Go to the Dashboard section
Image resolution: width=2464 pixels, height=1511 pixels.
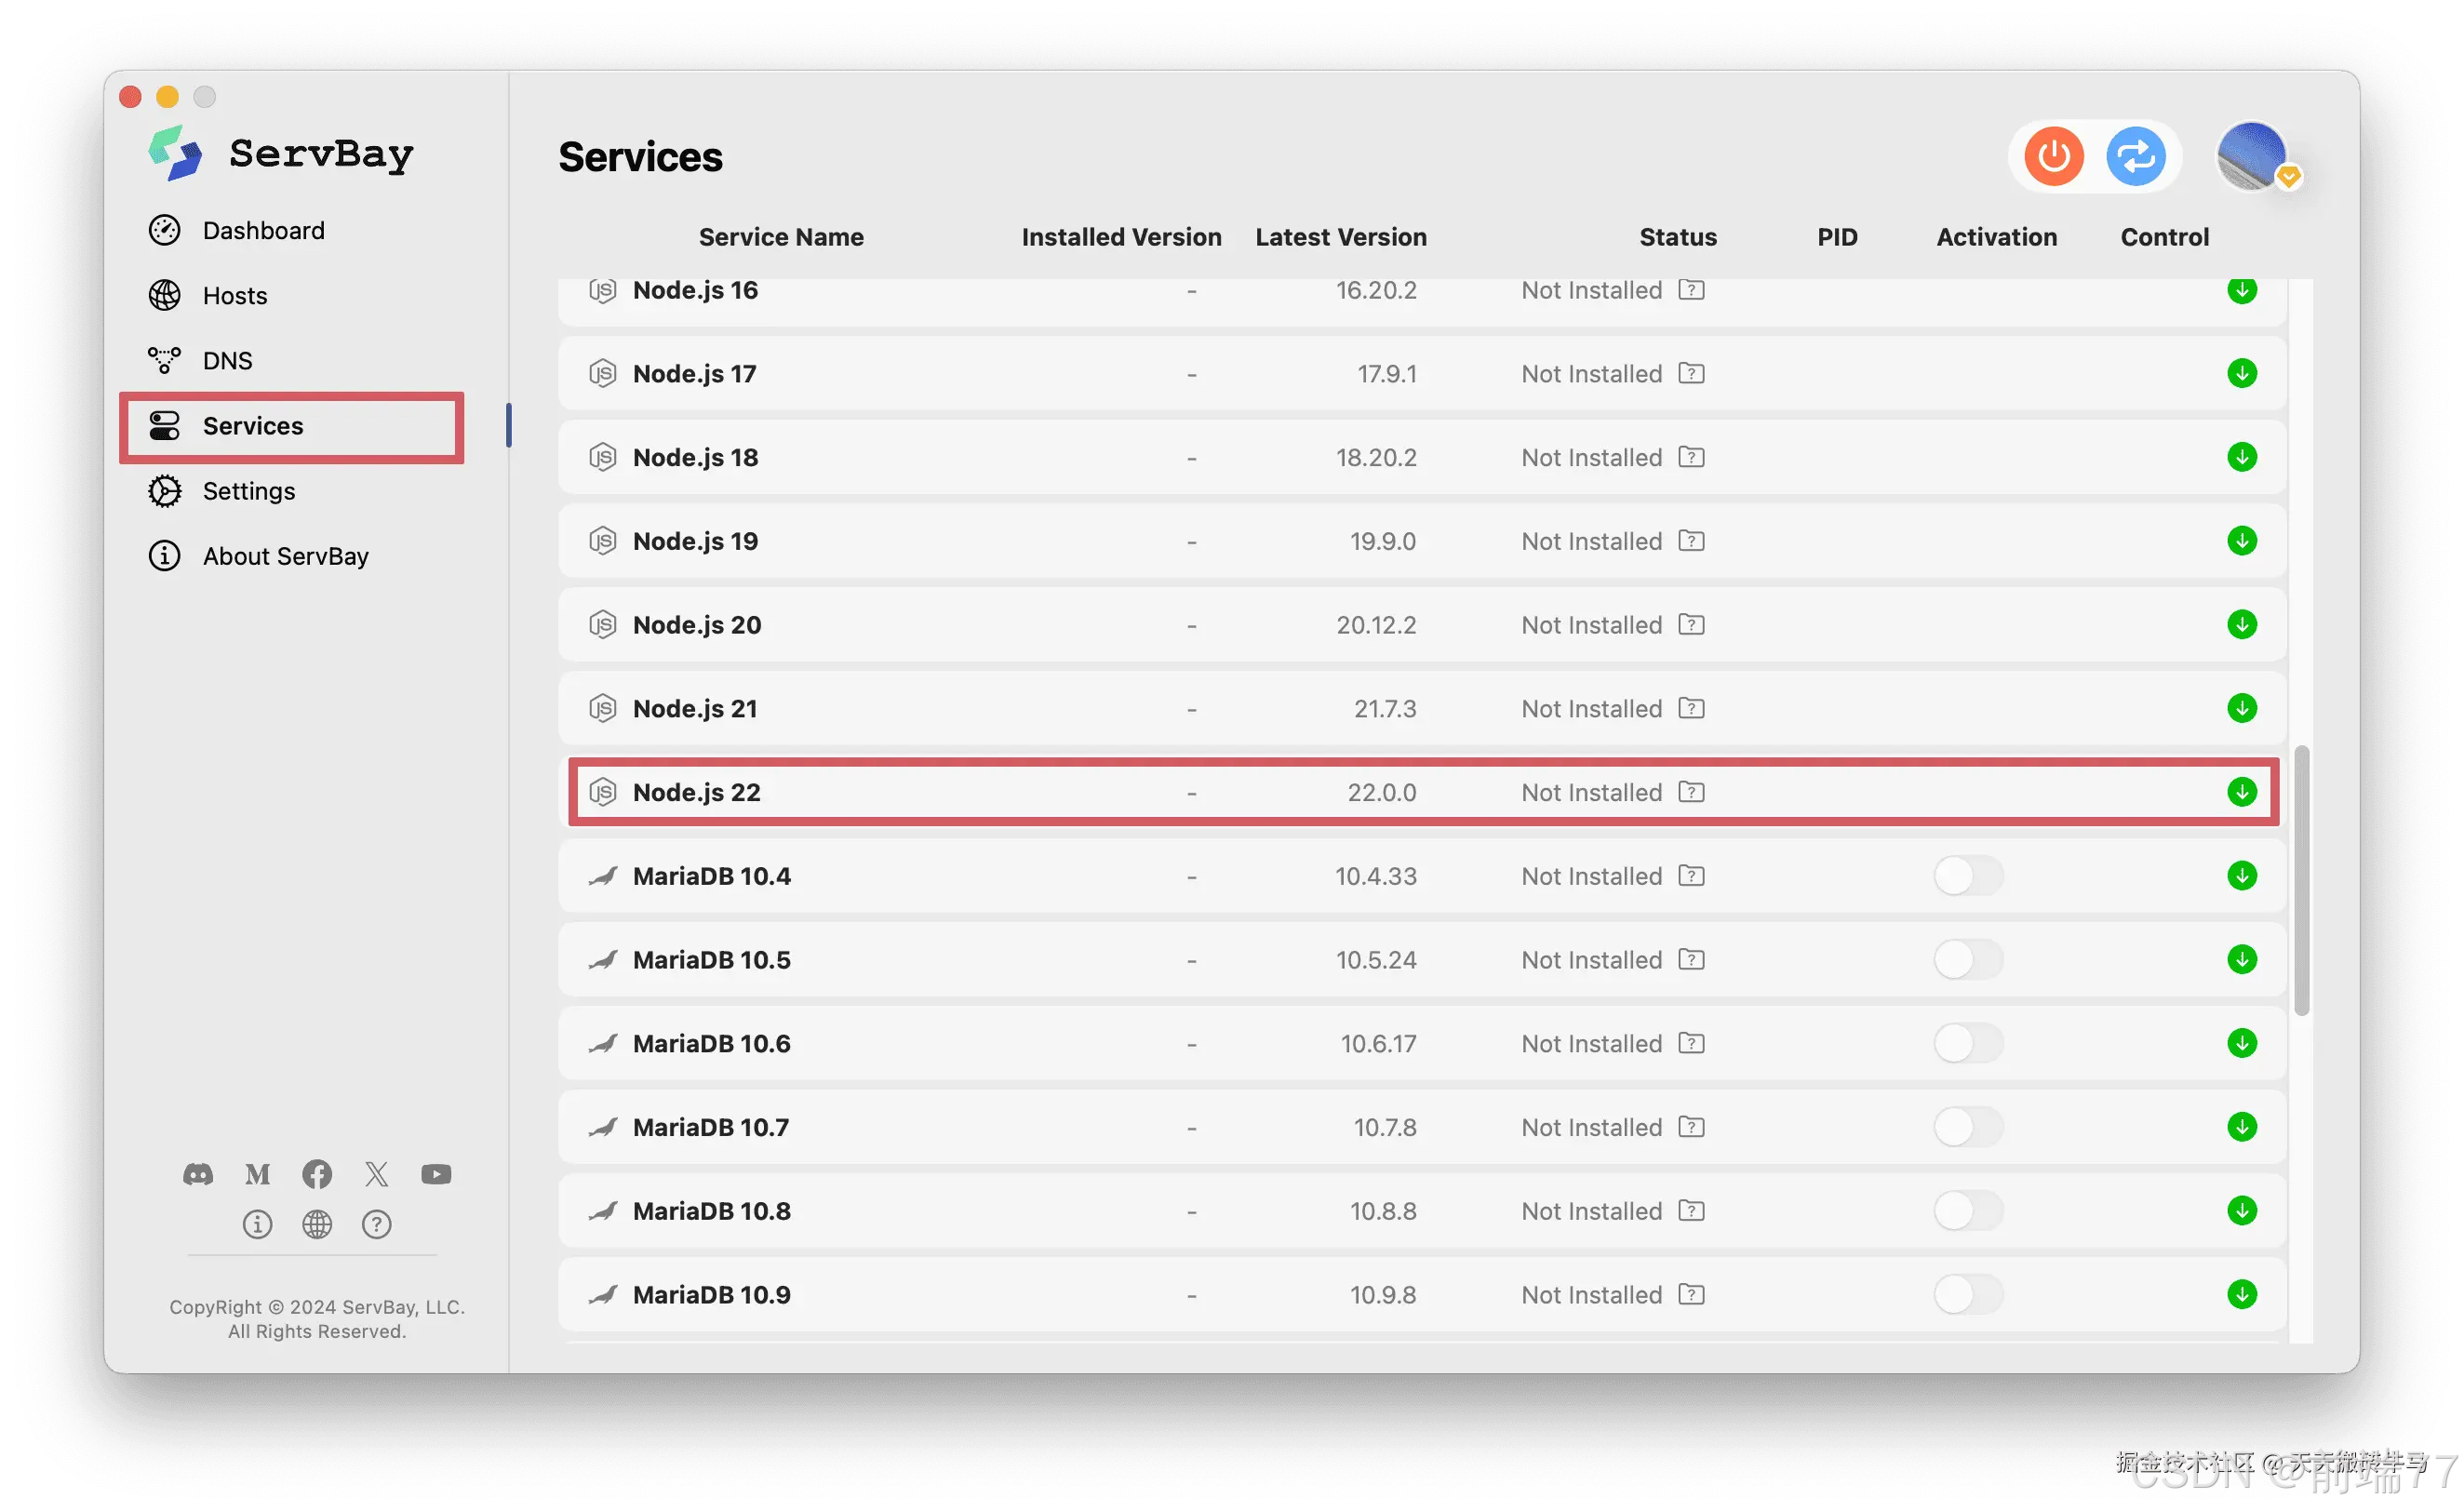coord(263,231)
